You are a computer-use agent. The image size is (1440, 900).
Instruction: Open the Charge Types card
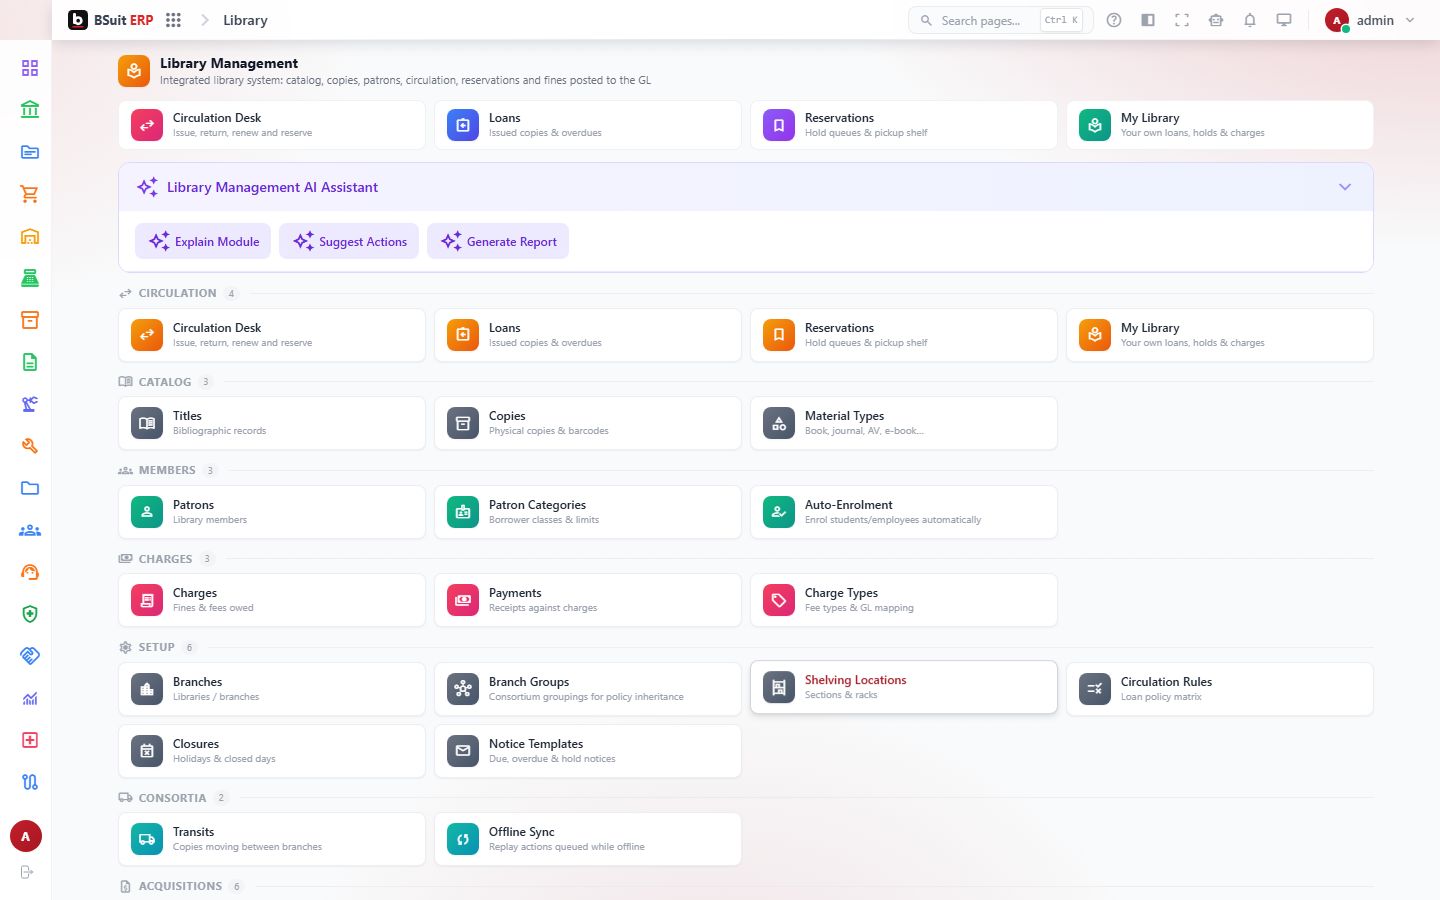(x=904, y=600)
